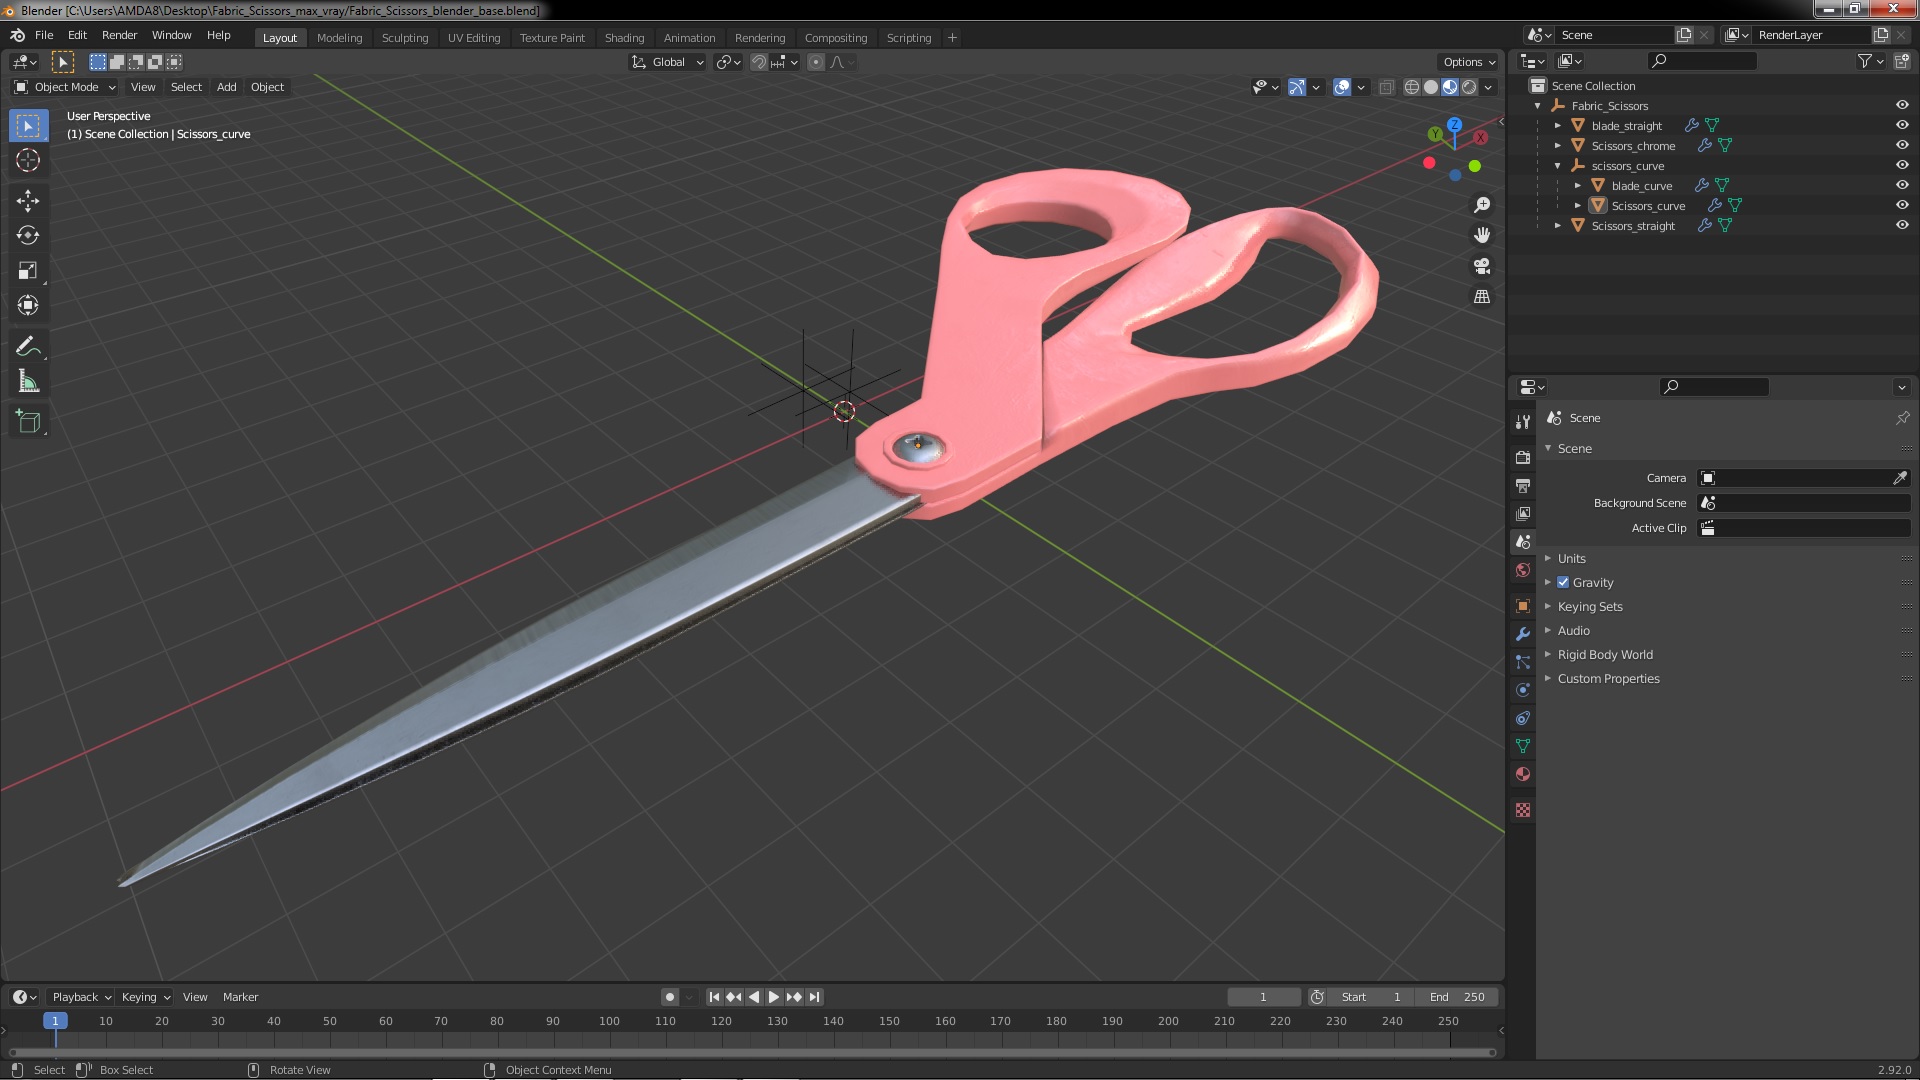The image size is (1920, 1080).
Task: Select the Annotate tool
Action: (28, 346)
